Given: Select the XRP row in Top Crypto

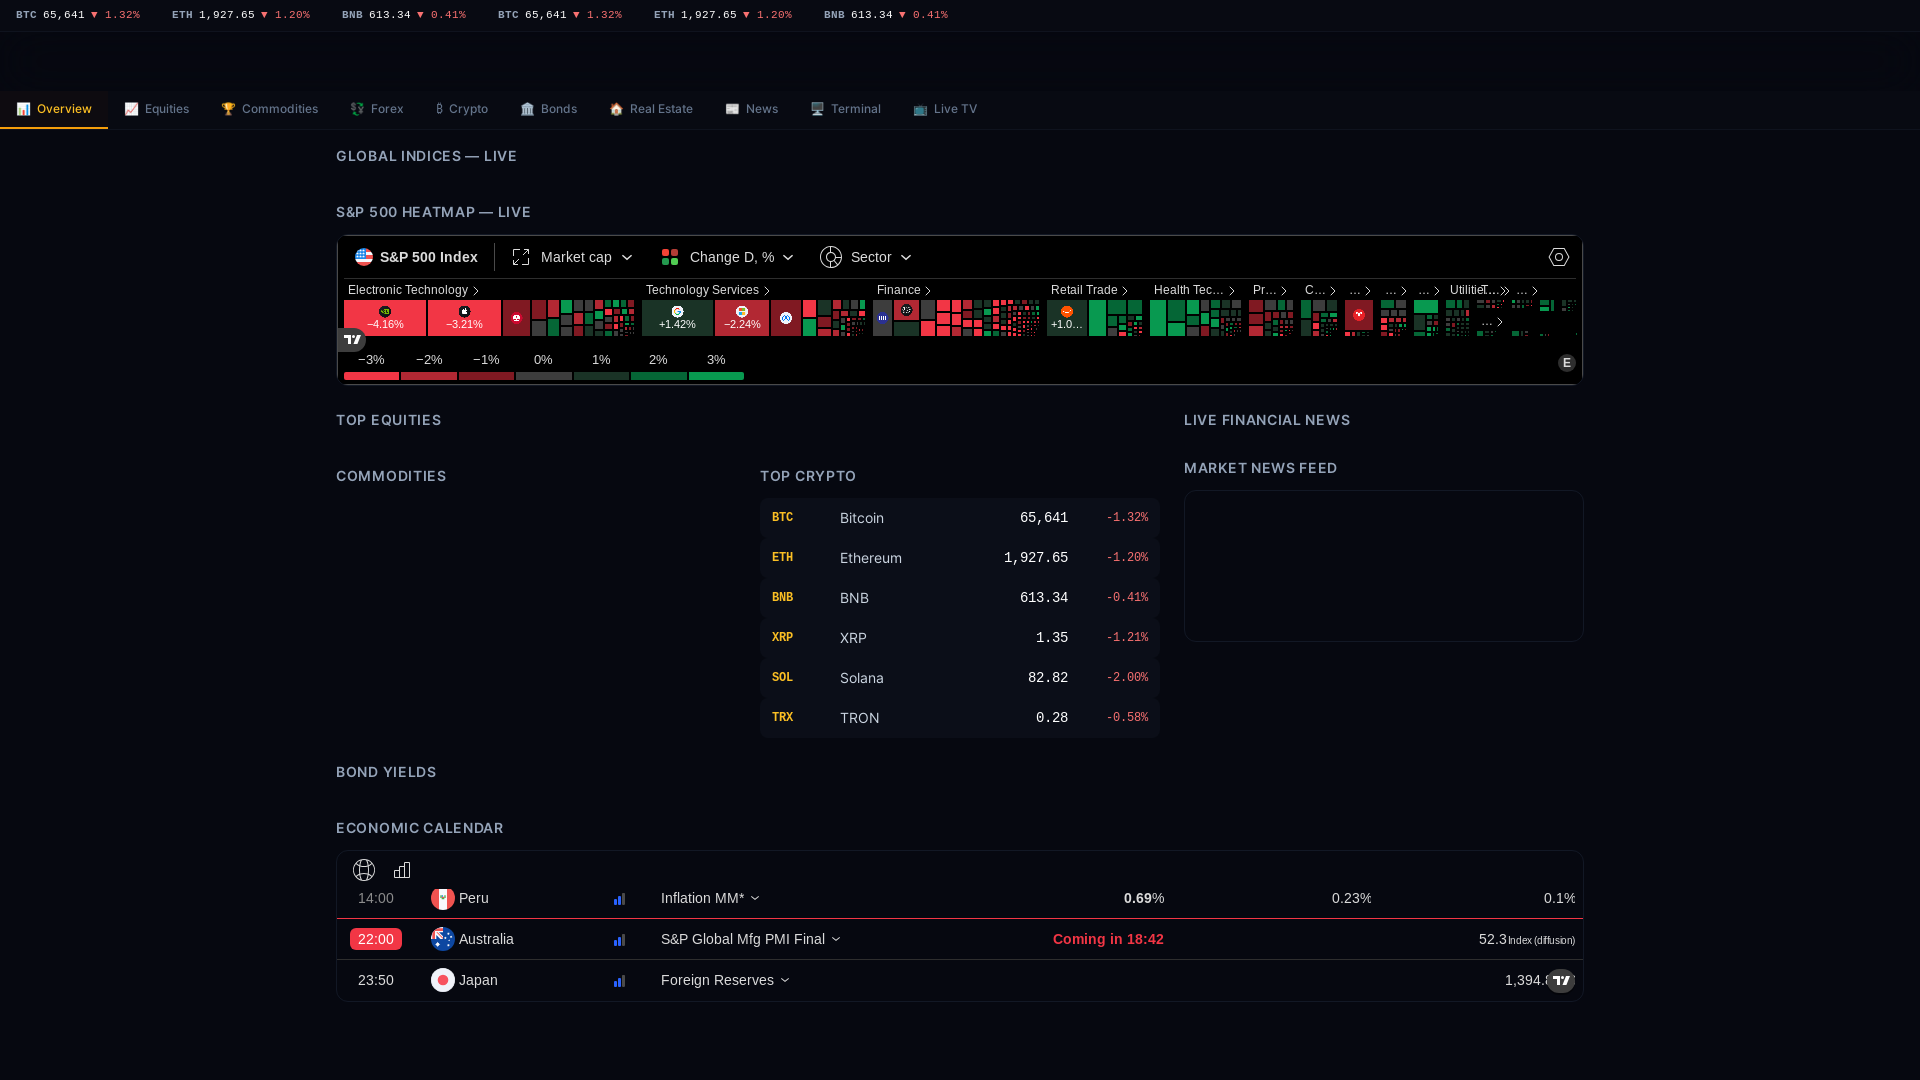Looking at the screenshot, I should [960, 638].
